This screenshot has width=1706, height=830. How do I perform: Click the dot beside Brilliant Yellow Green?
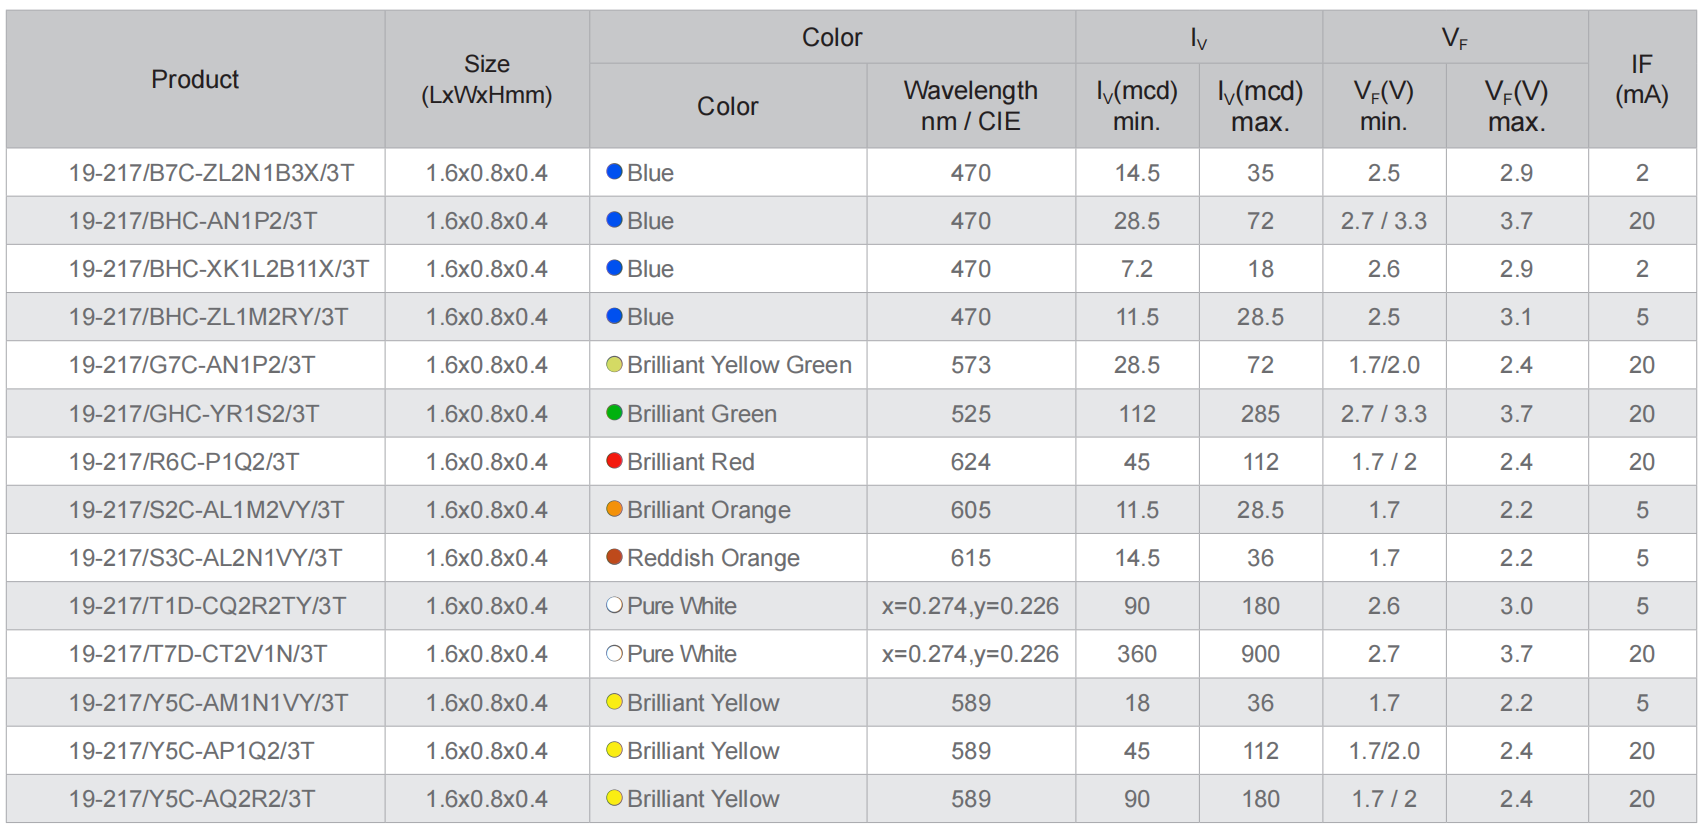(615, 365)
